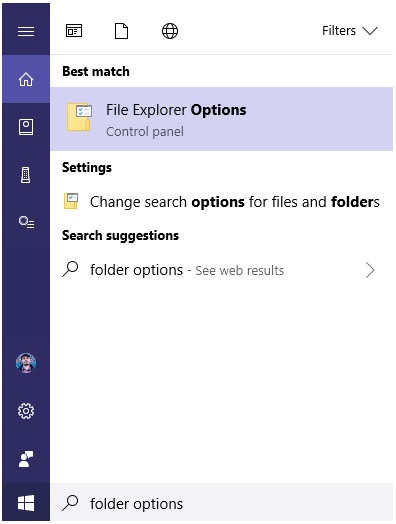The image size is (396, 524).
Task: Open the Feedback icon in sidebar
Action: (26, 459)
